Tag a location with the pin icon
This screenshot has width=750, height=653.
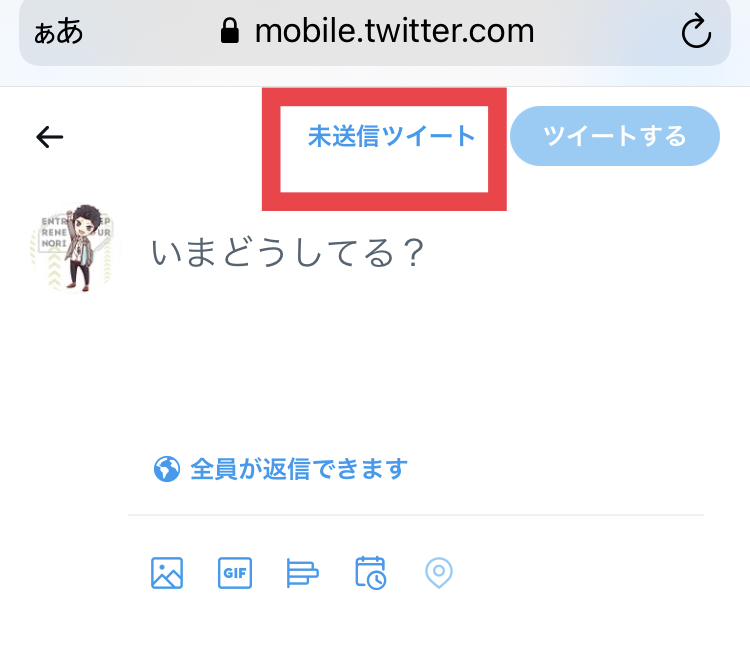(439, 573)
